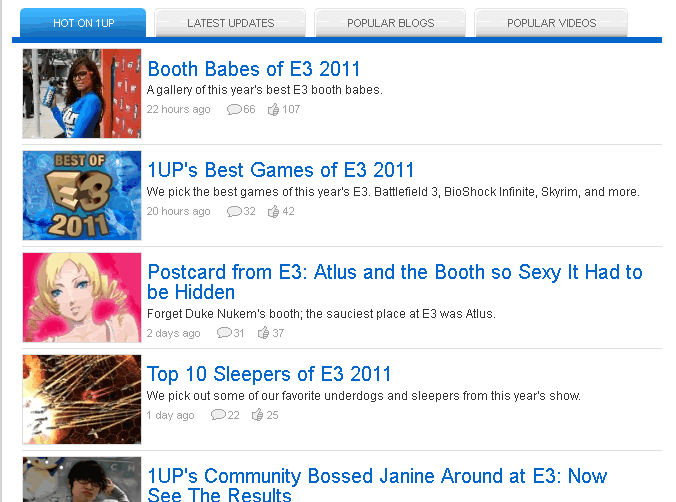The height and width of the screenshot is (502, 676).
Task: Open 1UP's Best Games of E3 2011
Action: 280,170
